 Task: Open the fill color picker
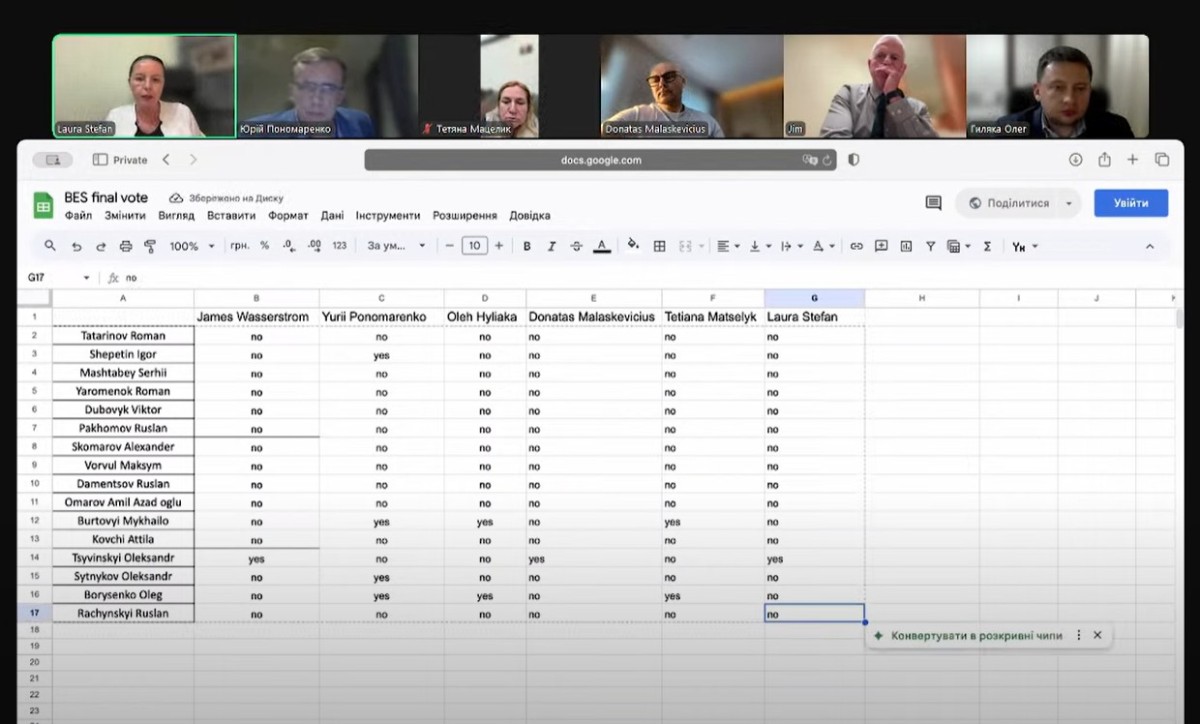tap(633, 245)
